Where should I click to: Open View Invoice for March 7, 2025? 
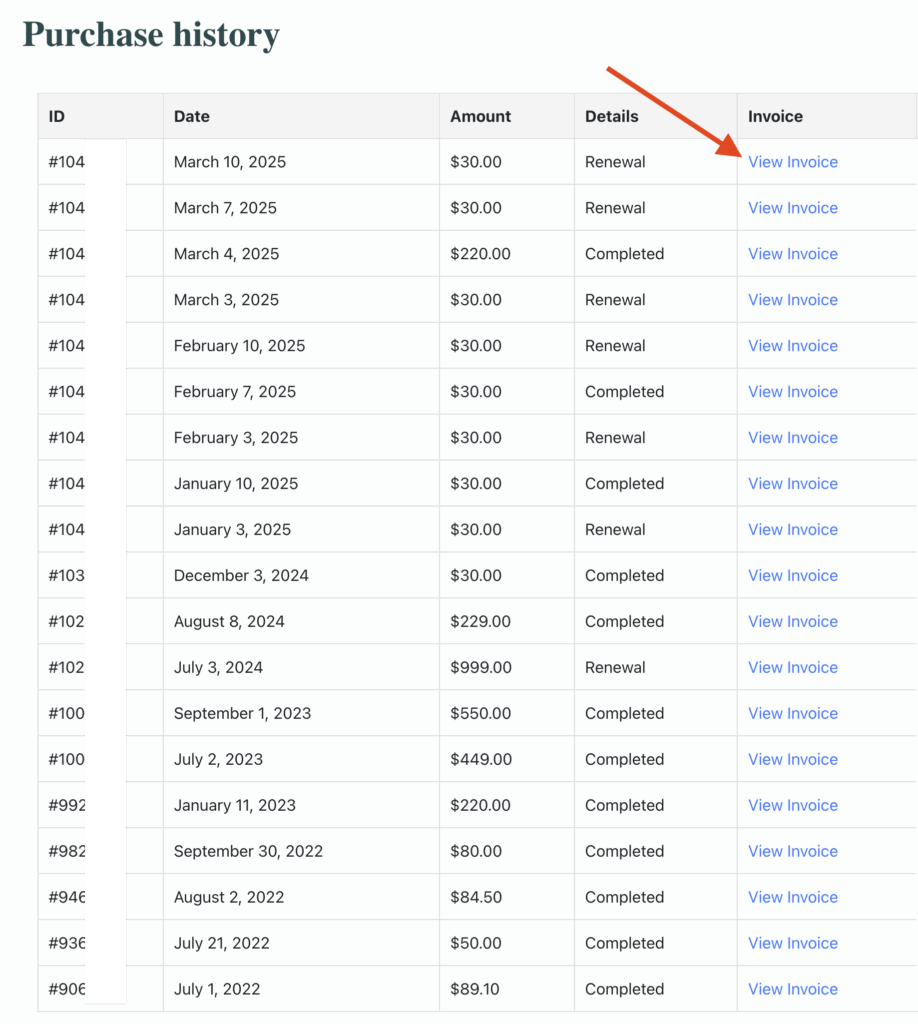click(792, 208)
